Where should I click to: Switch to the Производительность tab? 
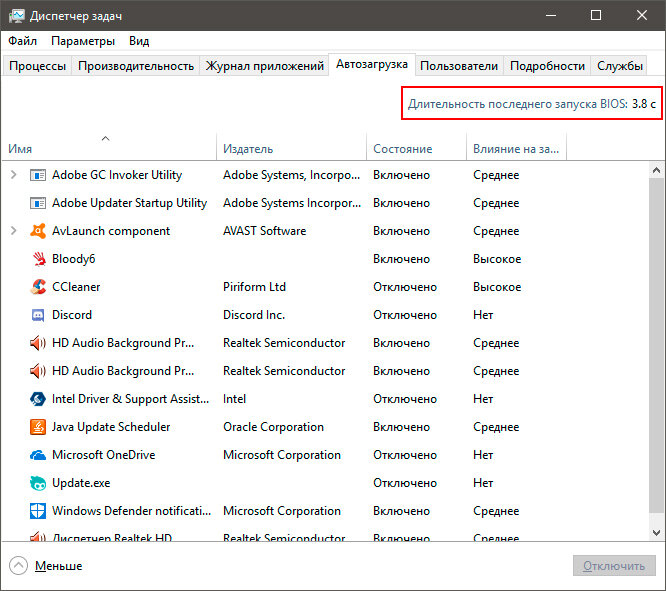[136, 66]
